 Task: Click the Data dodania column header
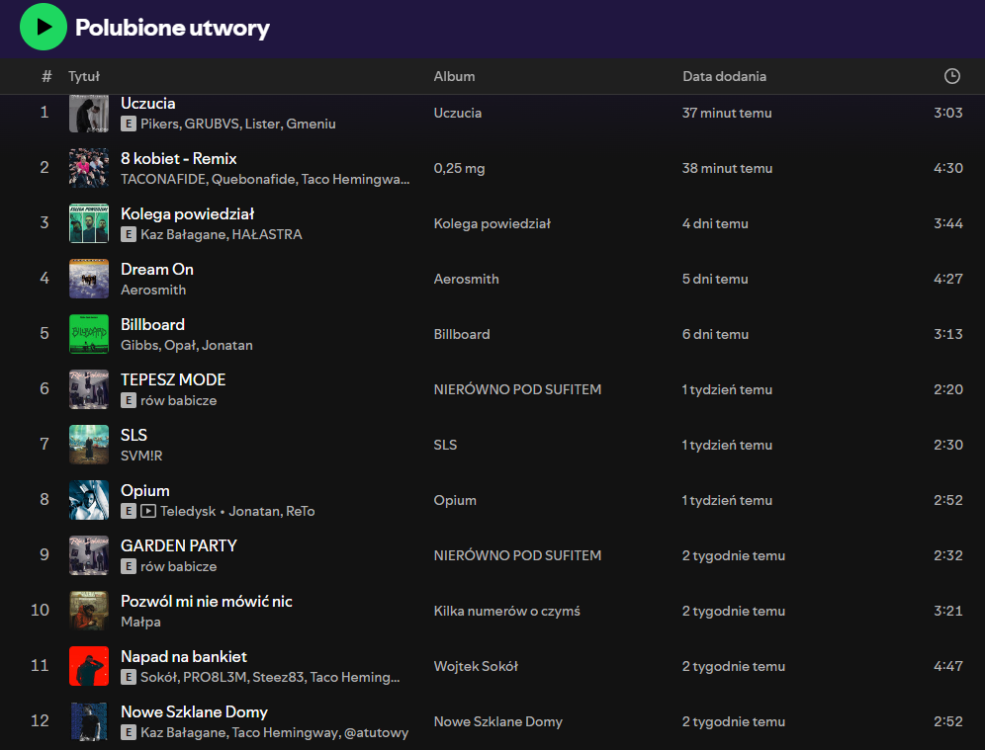click(724, 76)
